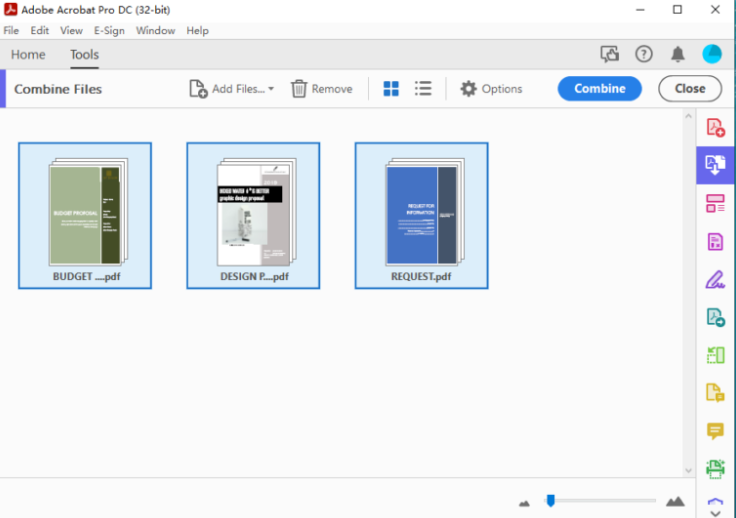Open pink Prepare Form sidebar tool

pyautogui.click(x=715, y=242)
